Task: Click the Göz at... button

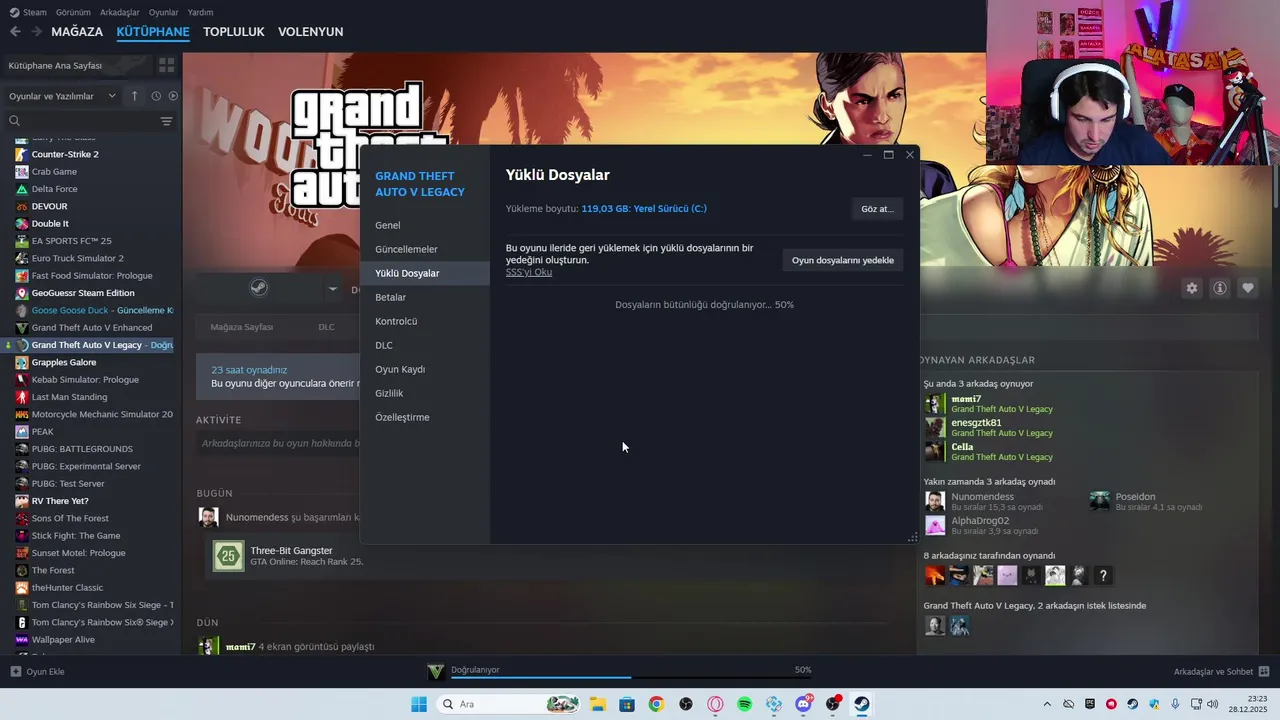Action: (877, 209)
